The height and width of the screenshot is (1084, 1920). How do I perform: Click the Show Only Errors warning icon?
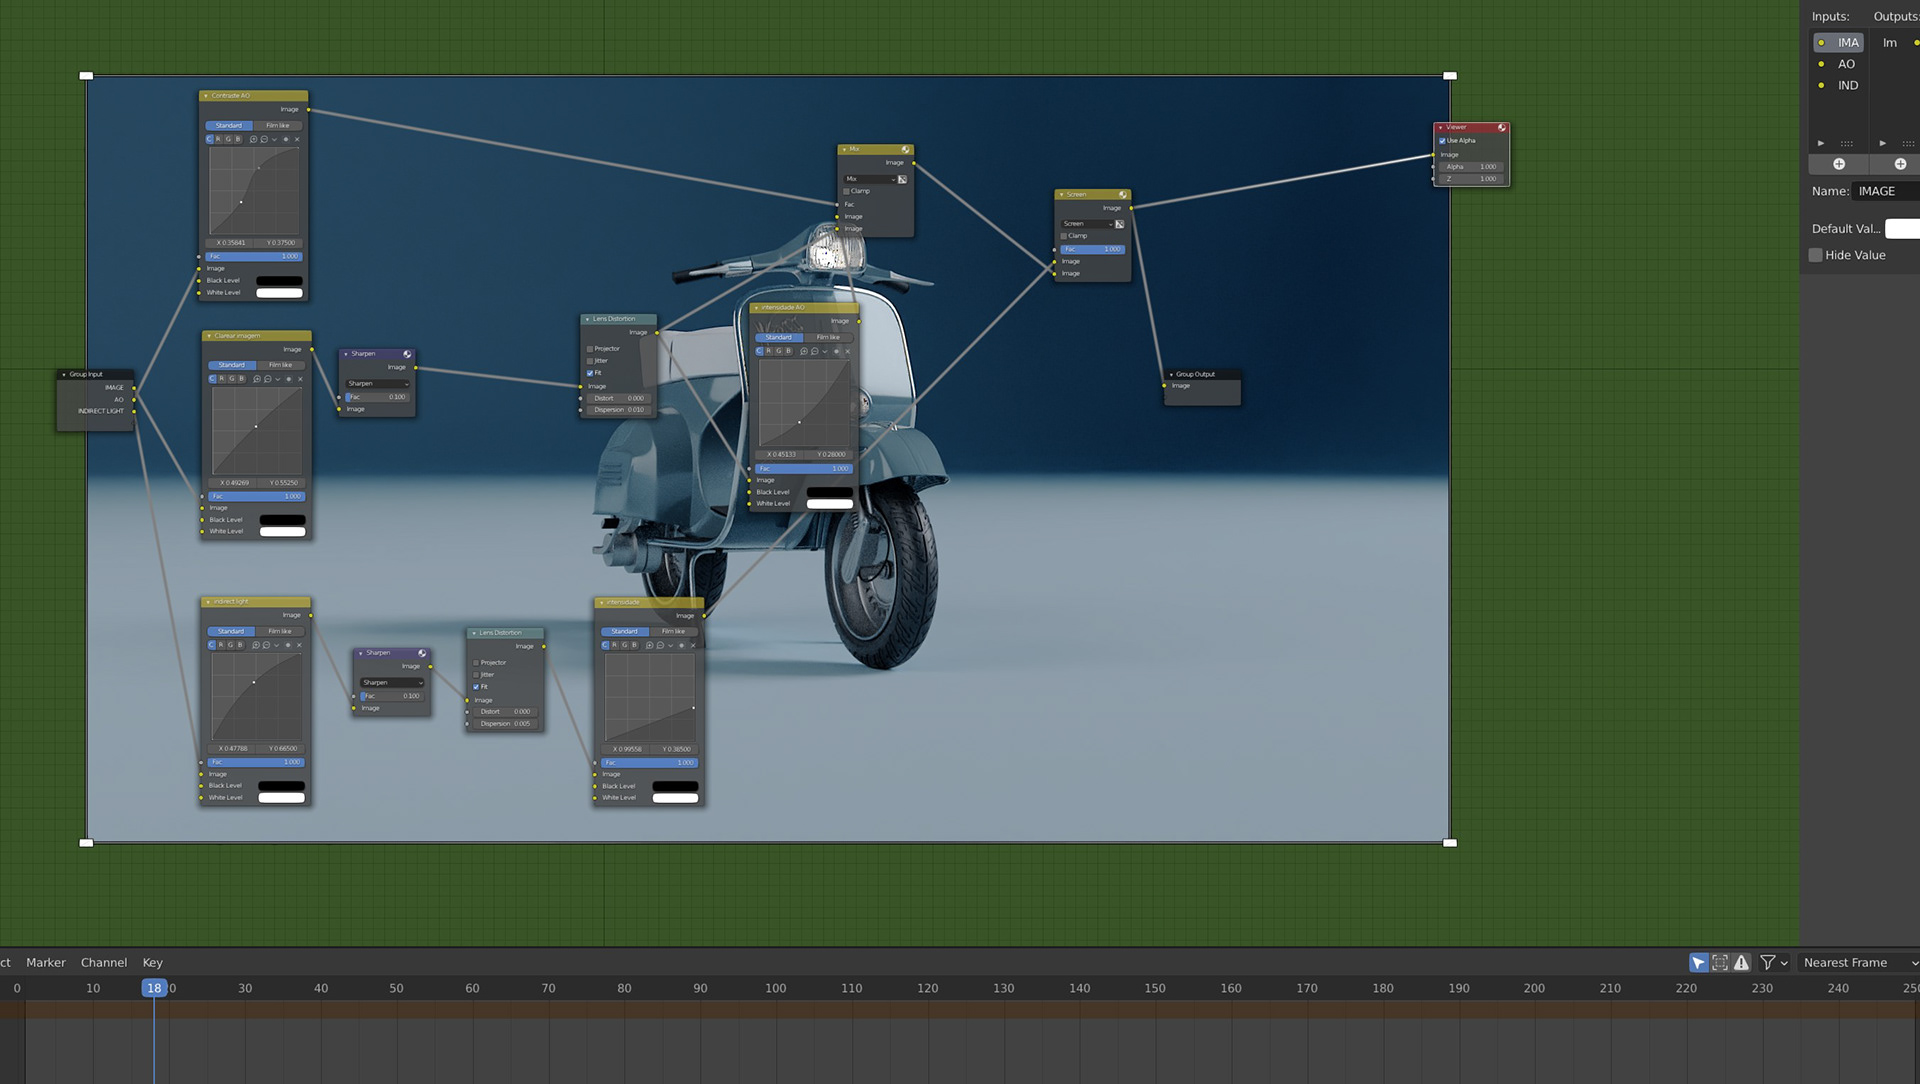[1741, 962]
